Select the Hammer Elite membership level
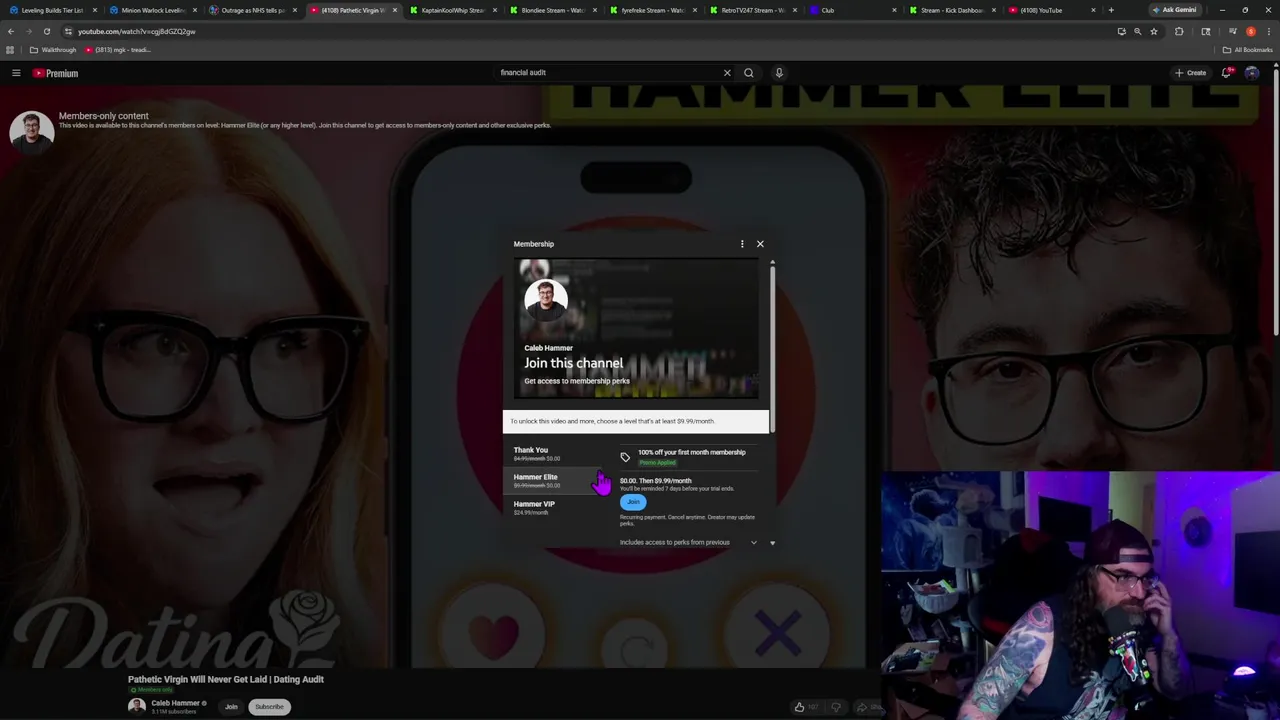This screenshot has width=1280, height=720. pyautogui.click(x=555, y=481)
